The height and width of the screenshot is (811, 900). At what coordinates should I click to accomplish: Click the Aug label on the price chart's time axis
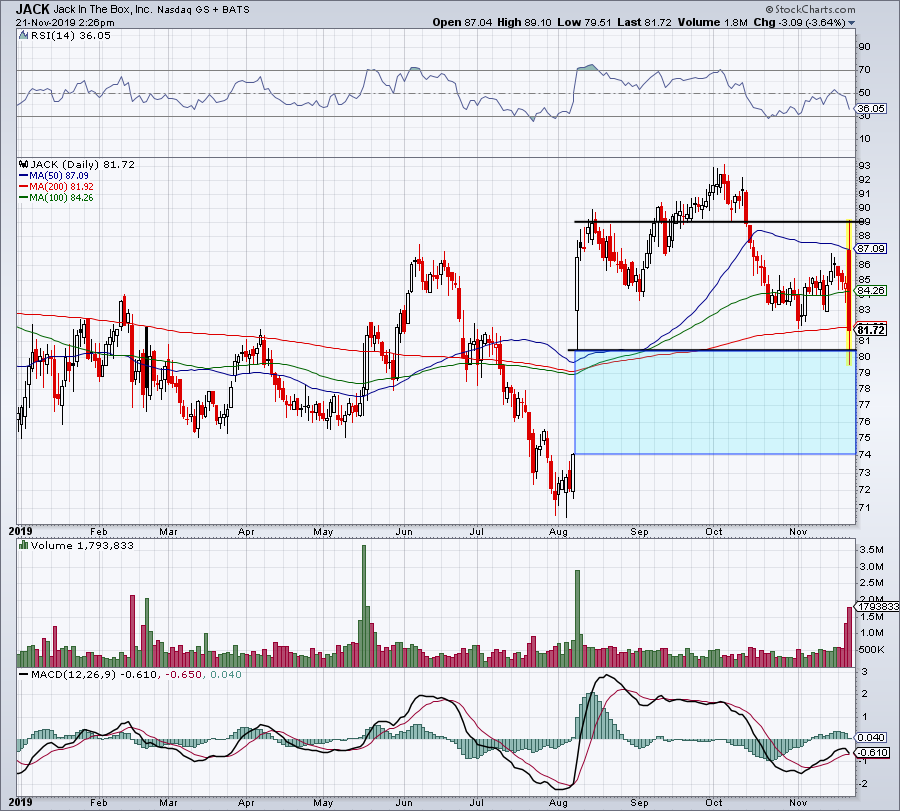click(558, 531)
